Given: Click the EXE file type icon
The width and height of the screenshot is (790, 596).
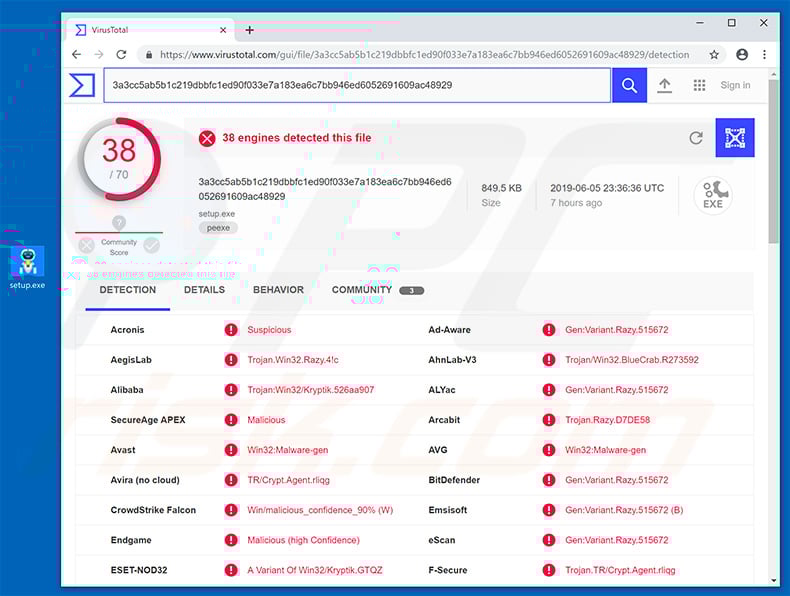Looking at the screenshot, I should tap(713, 195).
